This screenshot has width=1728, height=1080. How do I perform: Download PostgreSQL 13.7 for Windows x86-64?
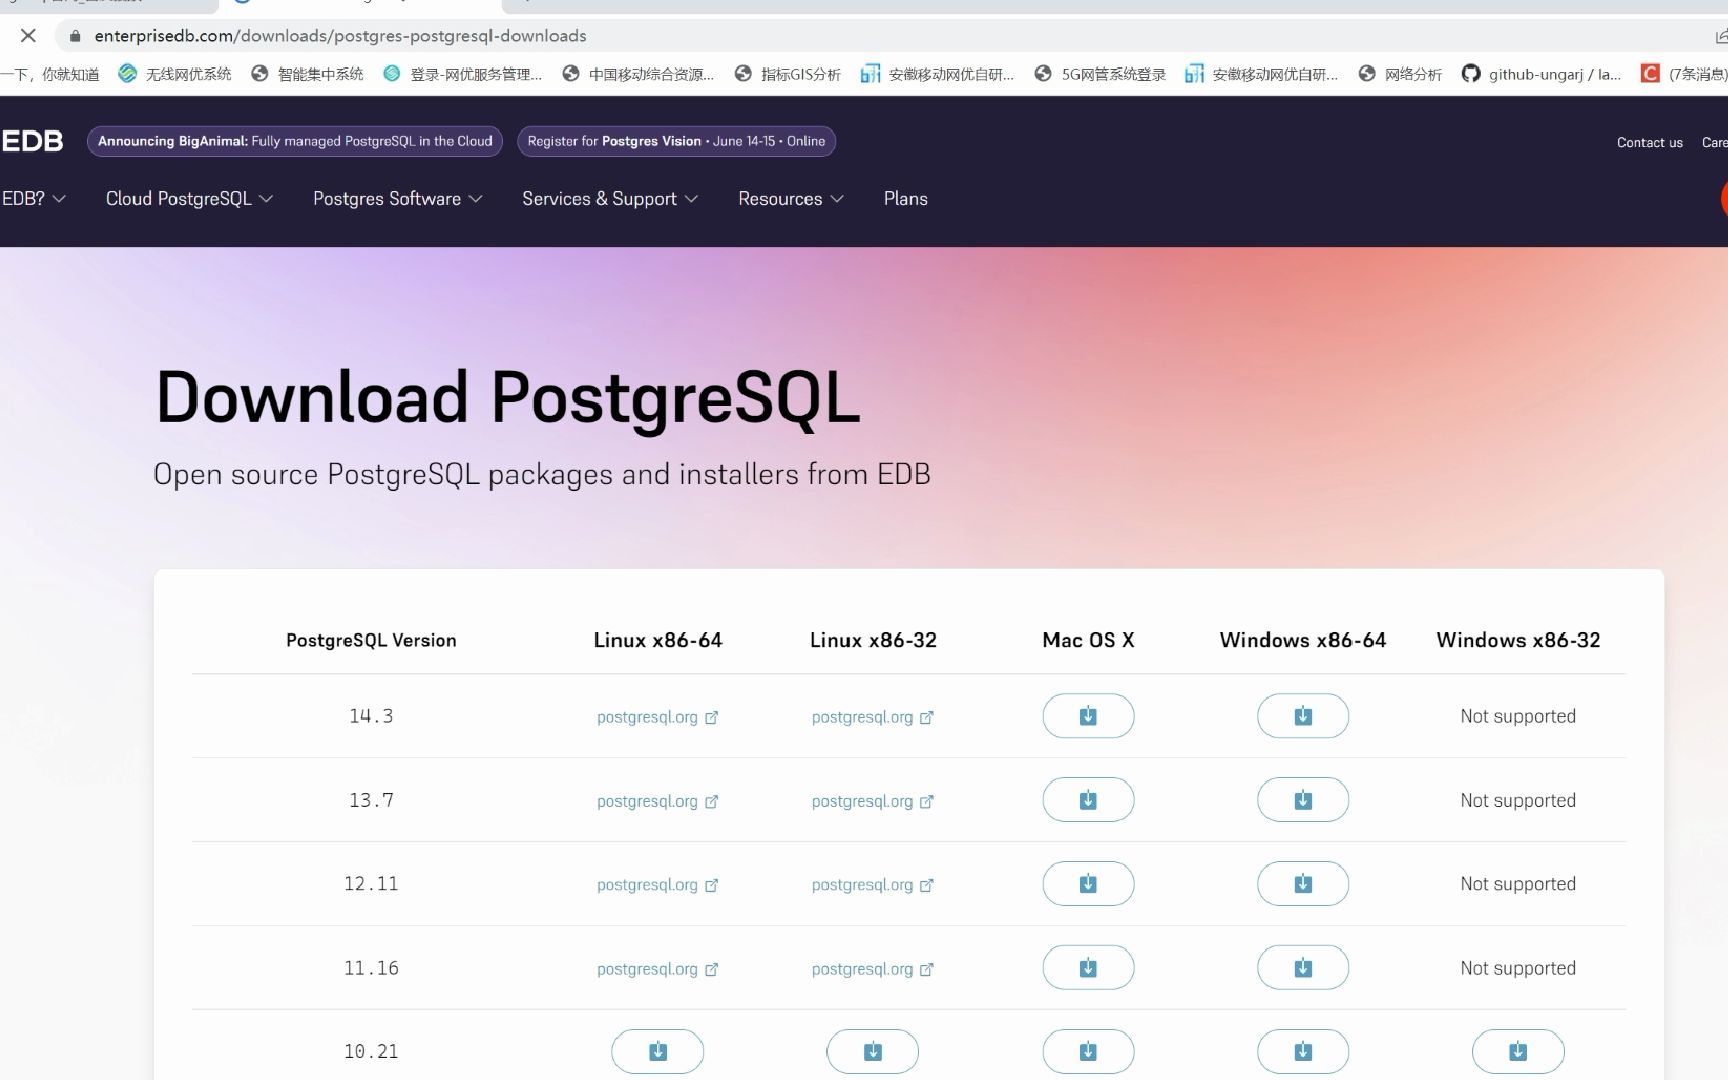click(1303, 800)
